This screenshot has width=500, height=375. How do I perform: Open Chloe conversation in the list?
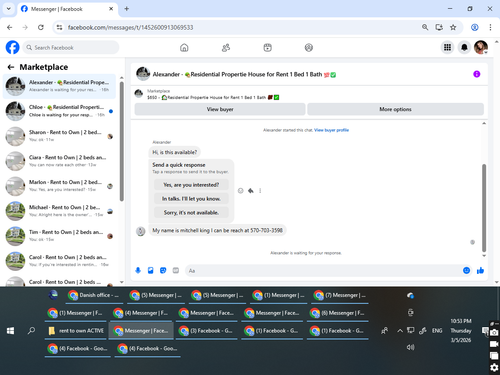pyautogui.click(x=59, y=111)
